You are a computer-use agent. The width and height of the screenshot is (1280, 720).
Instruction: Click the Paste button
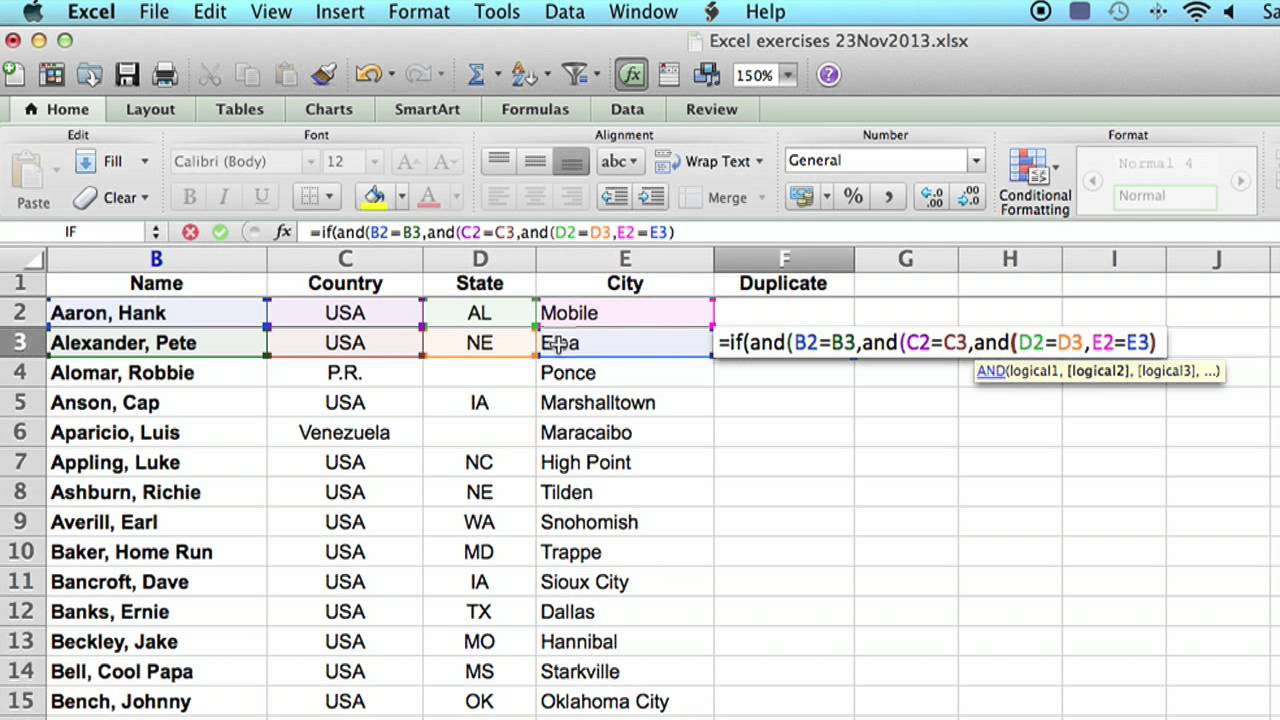point(32,181)
